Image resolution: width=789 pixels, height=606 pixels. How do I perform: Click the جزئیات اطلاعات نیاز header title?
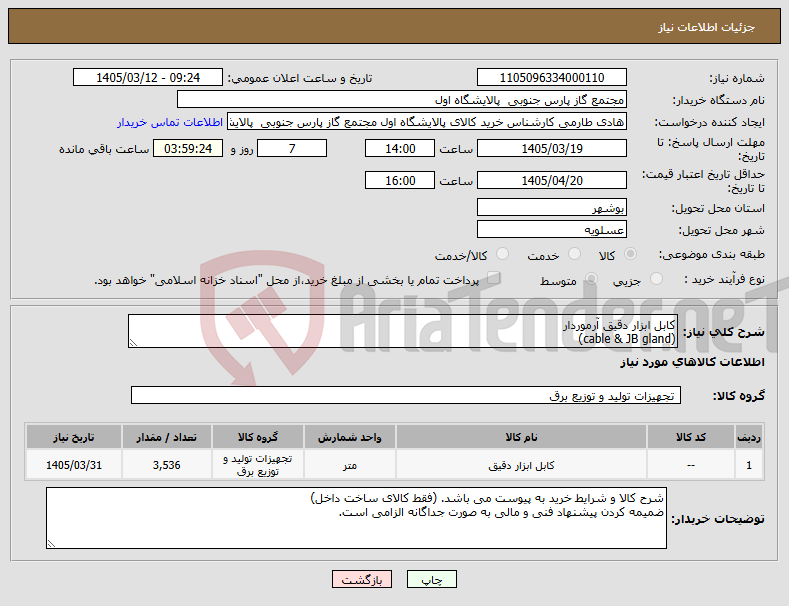click(706, 27)
